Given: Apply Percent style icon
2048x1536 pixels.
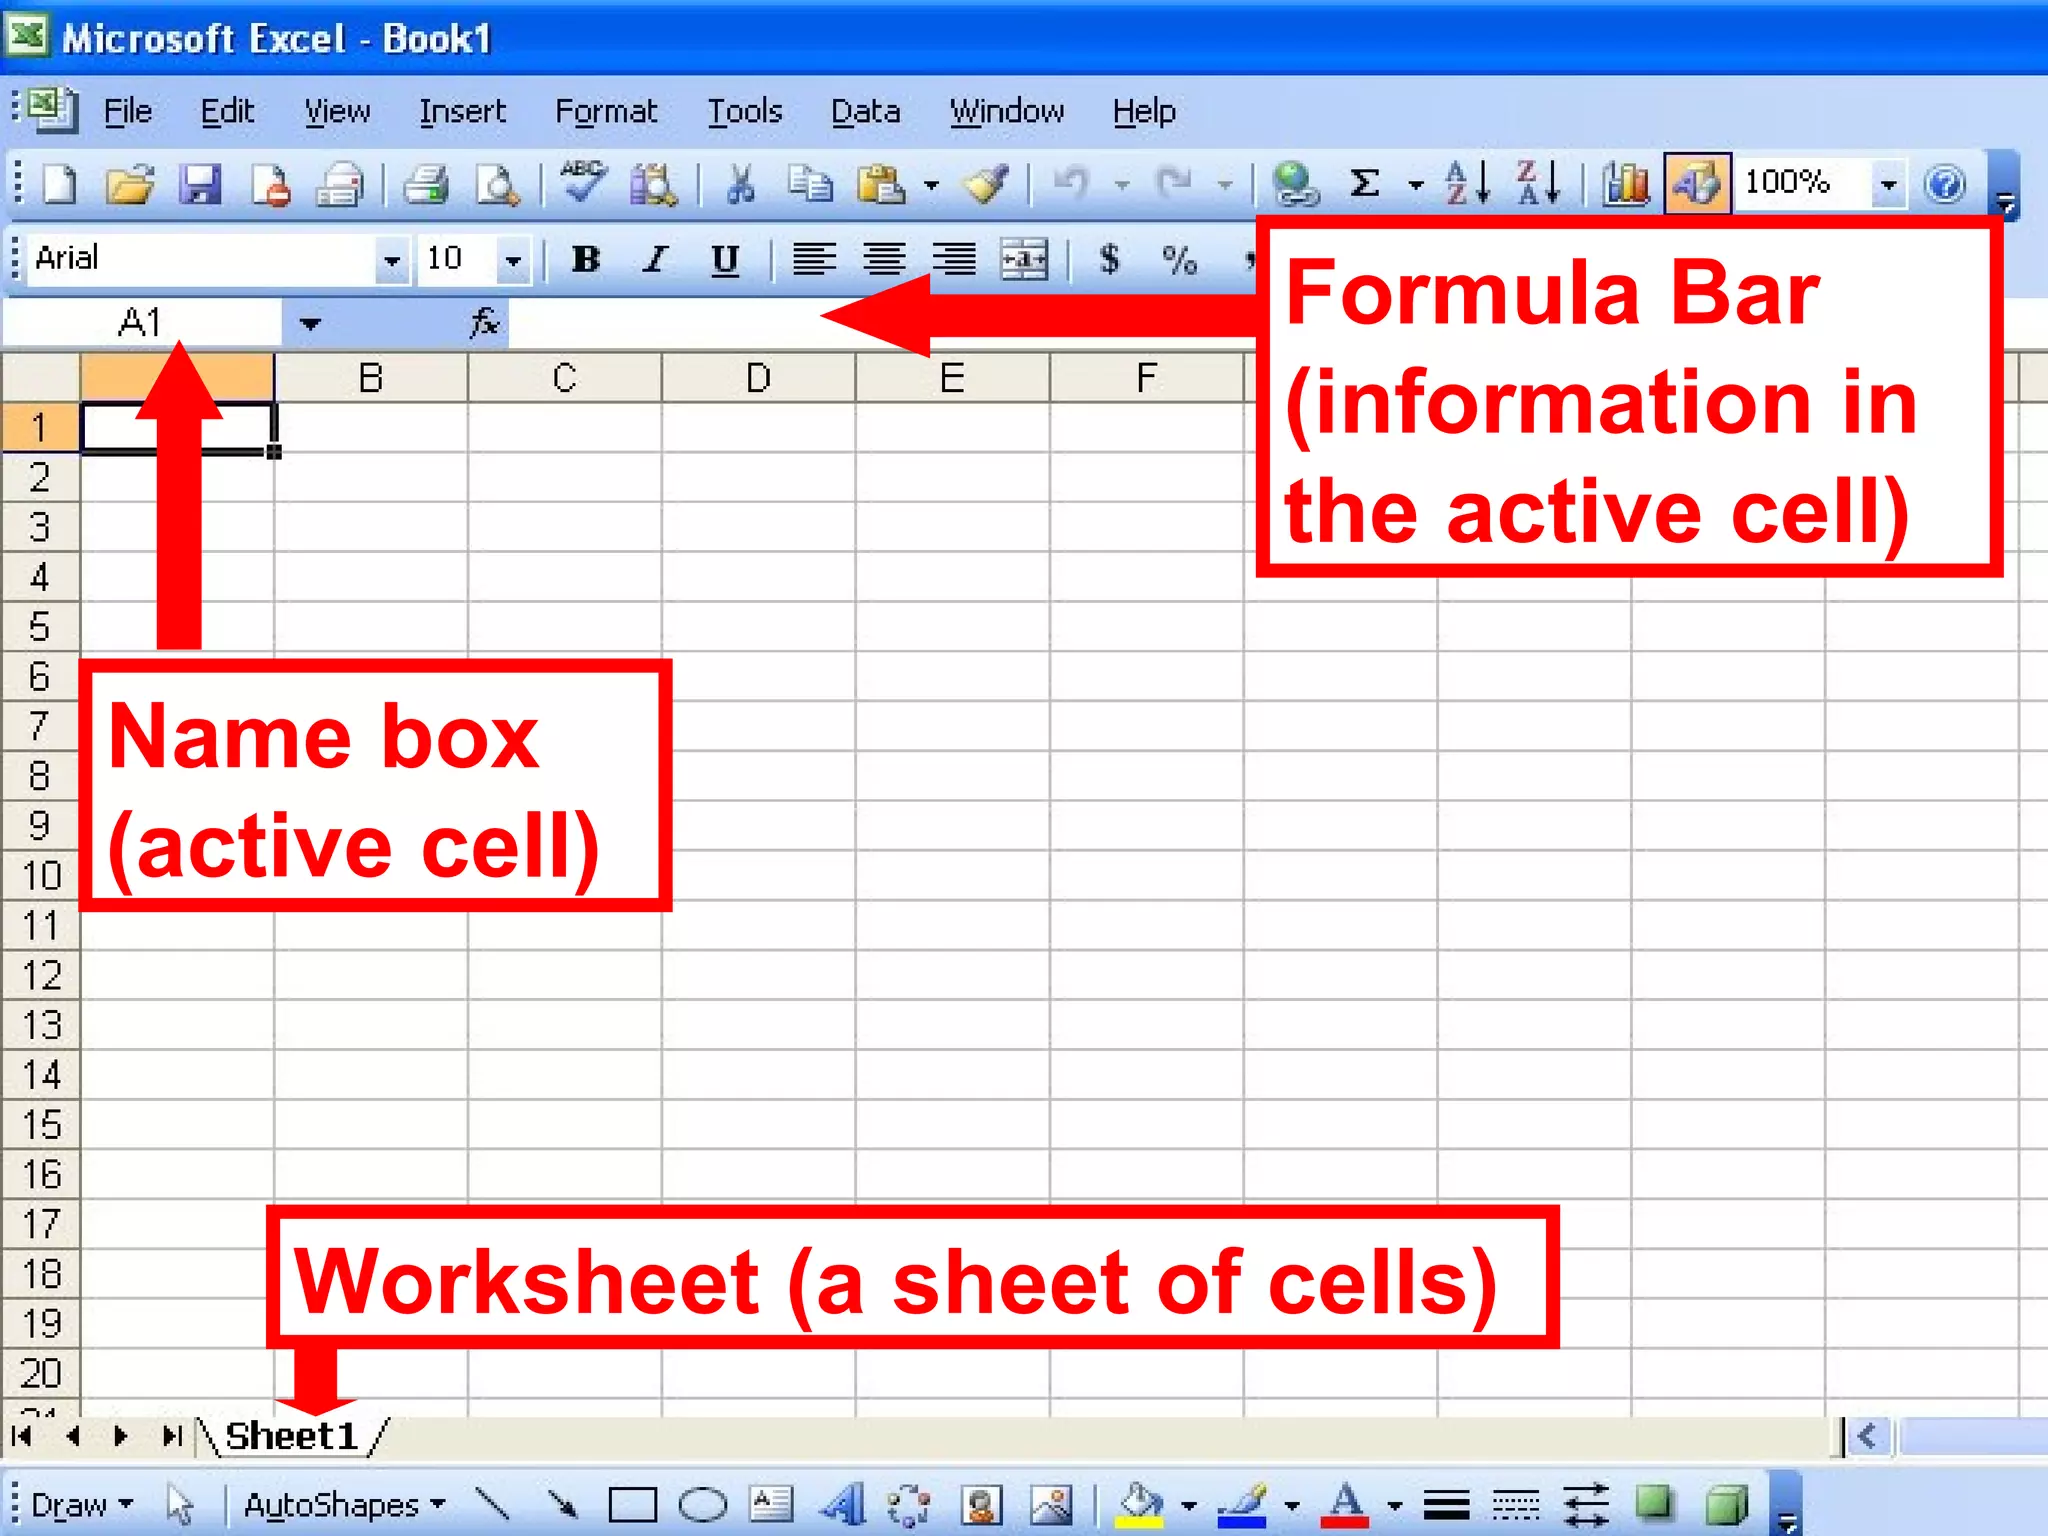Looking at the screenshot, I should coord(1180,260).
